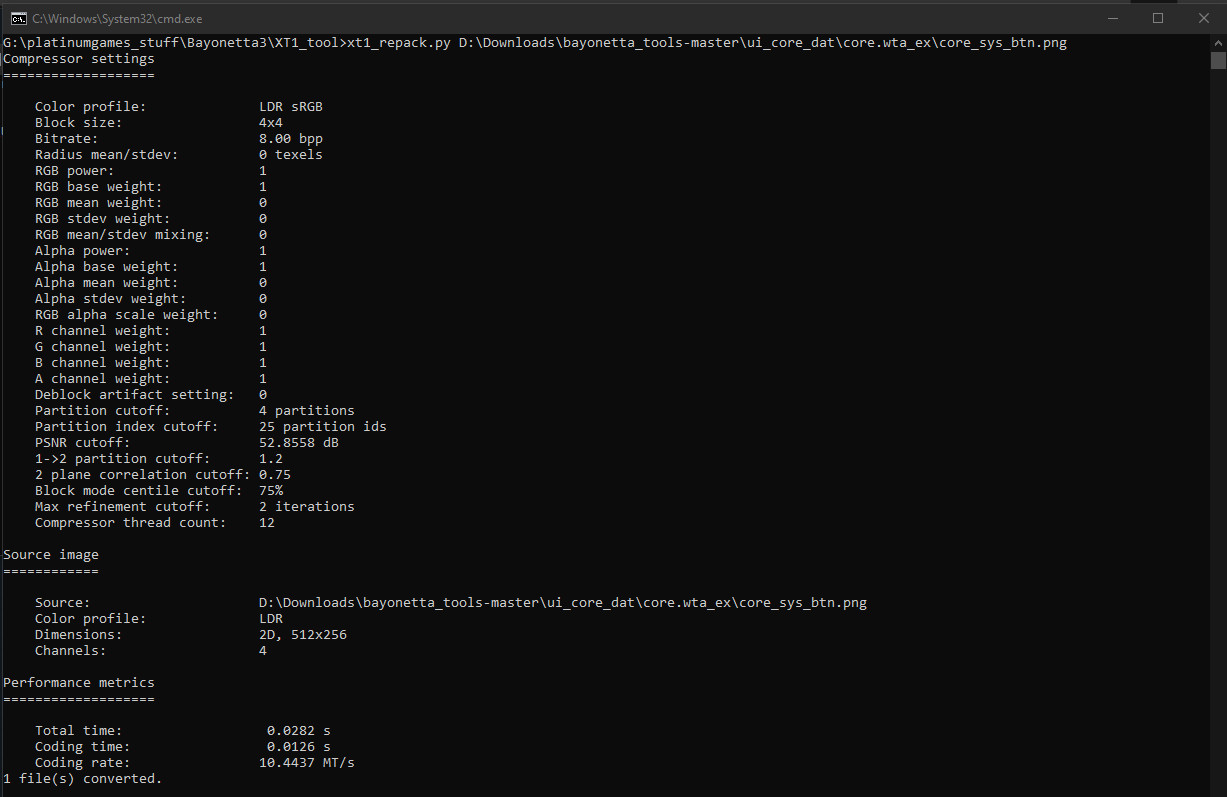Close the cmd.exe window
The image size is (1227, 797).
(1204, 18)
